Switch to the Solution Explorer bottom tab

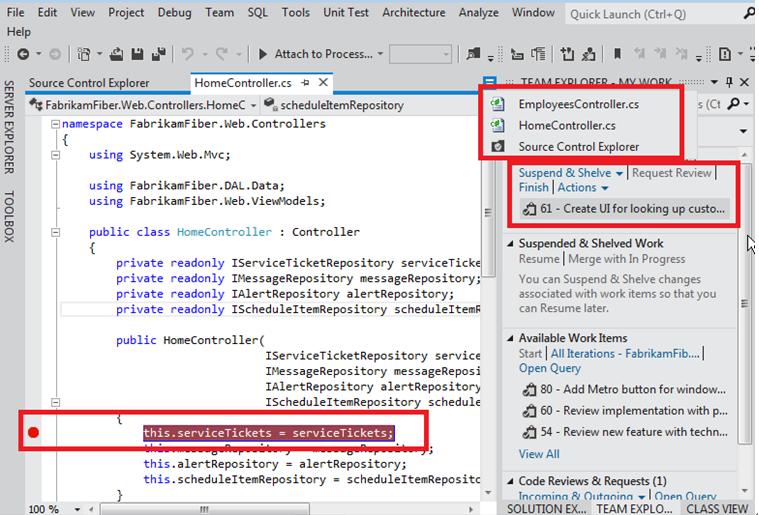(546, 509)
